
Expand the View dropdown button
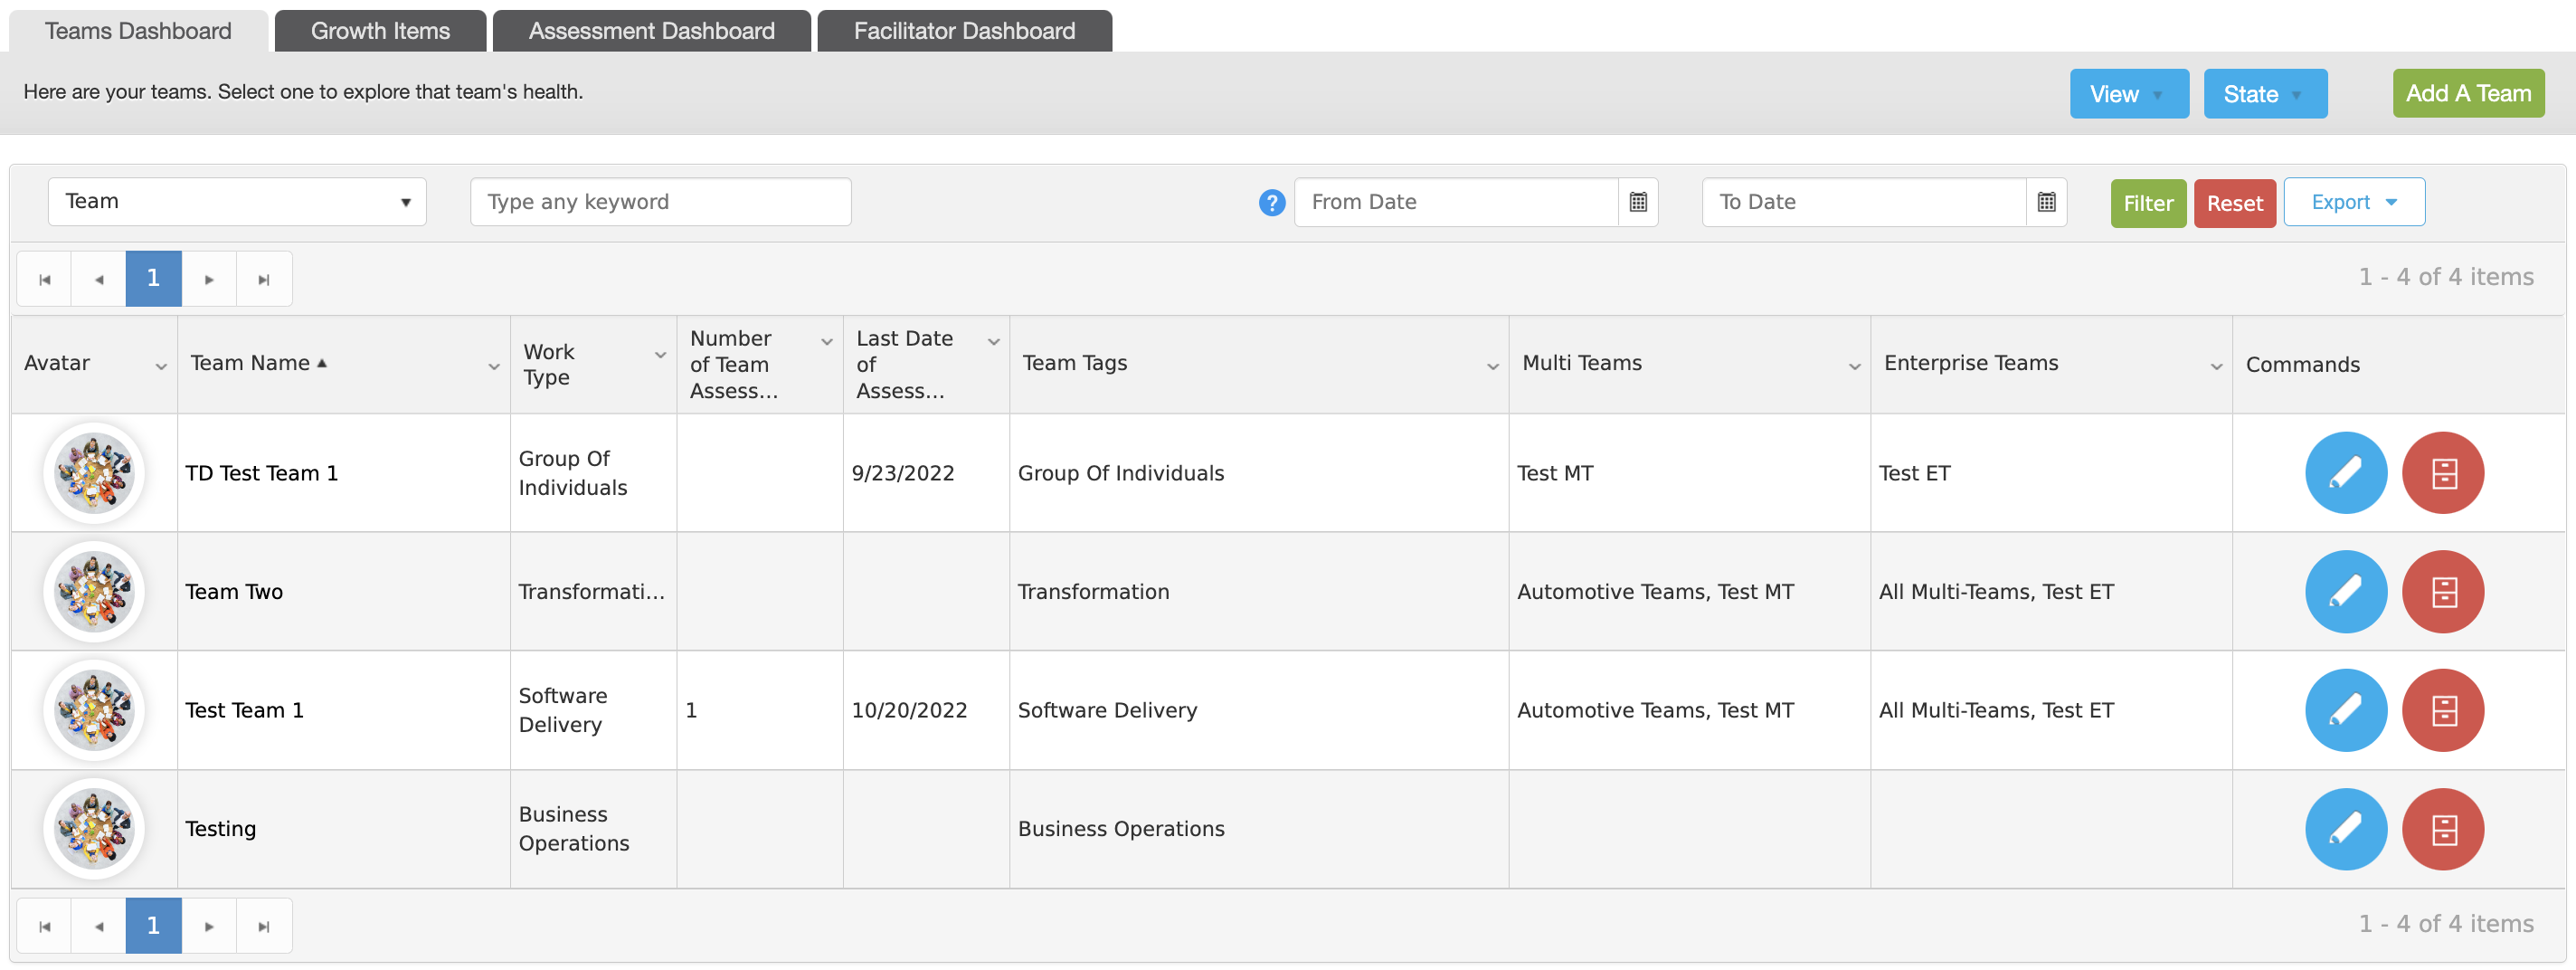(x=2128, y=94)
